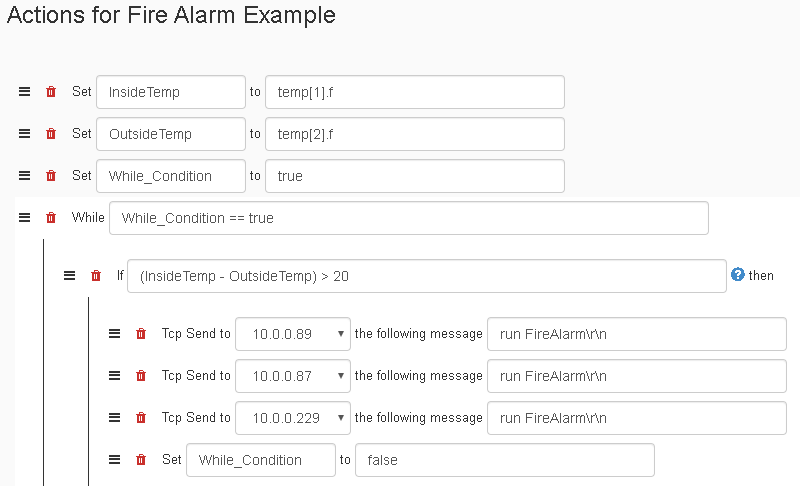This screenshot has height=486, width=800.
Task: Open the 10.0.0.89 address dropdown
Action: point(293,334)
